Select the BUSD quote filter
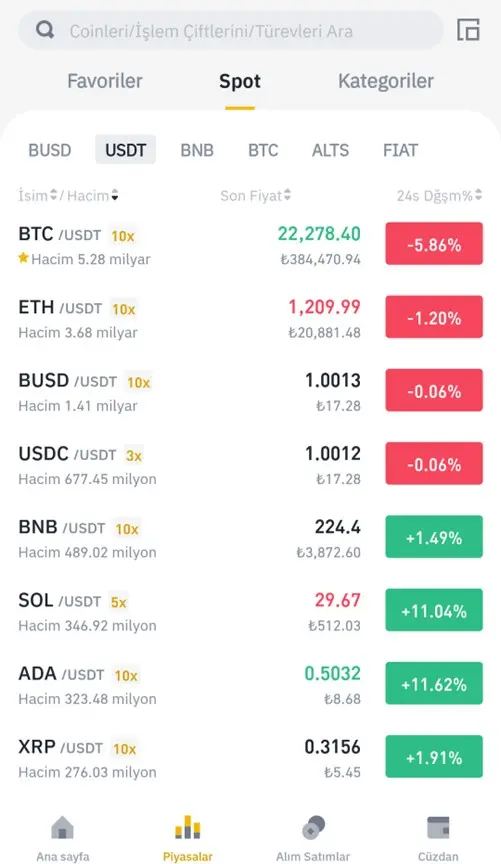The height and width of the screenshot is (864, 501). (50, 150)
